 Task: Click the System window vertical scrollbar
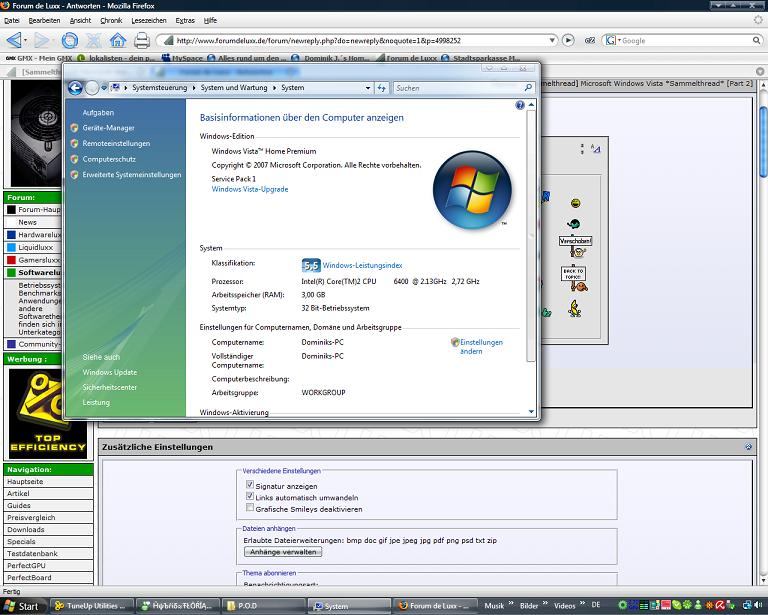[531, 237]
